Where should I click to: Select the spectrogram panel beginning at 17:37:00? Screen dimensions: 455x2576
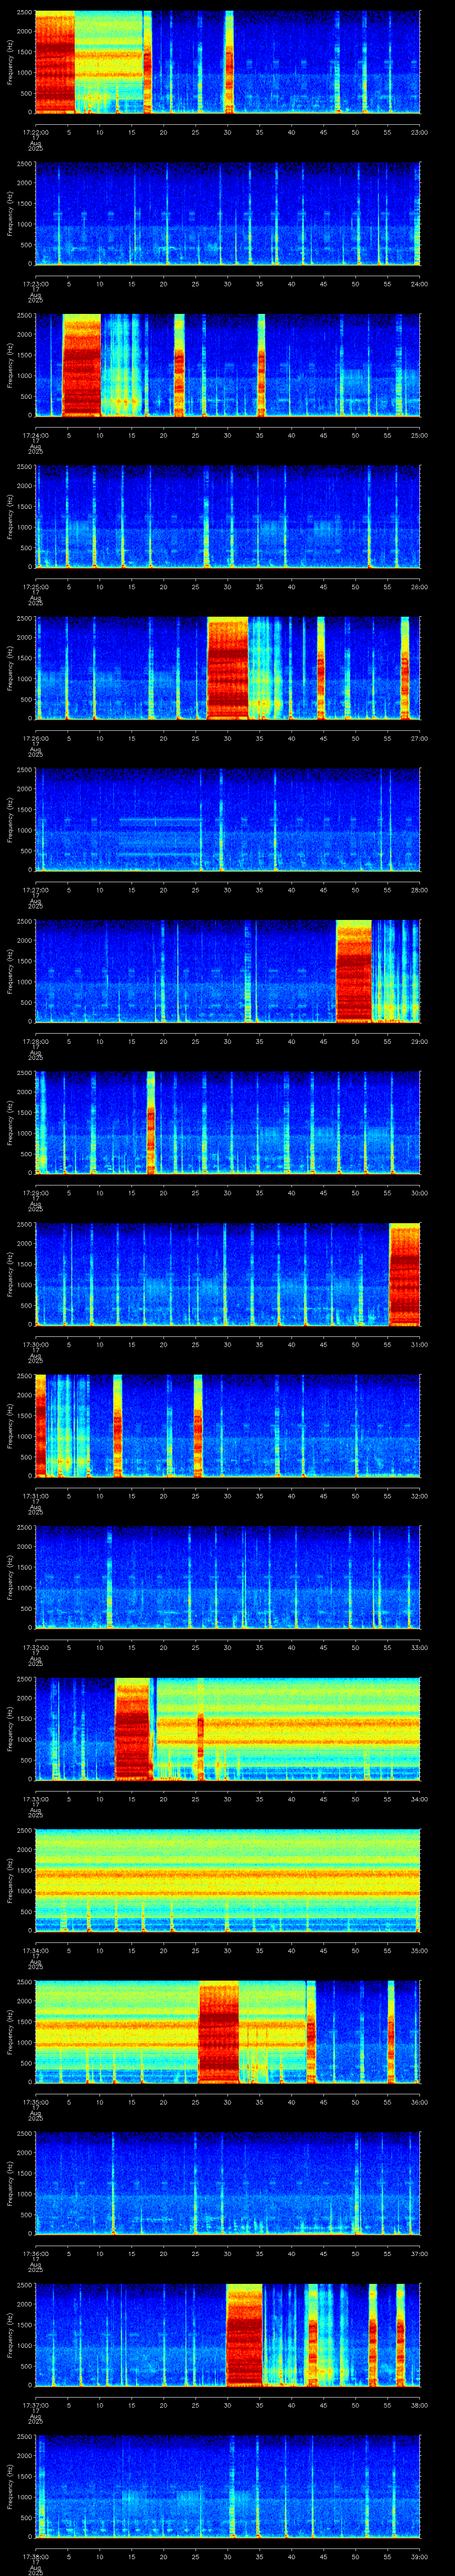tap(227, 2335)
